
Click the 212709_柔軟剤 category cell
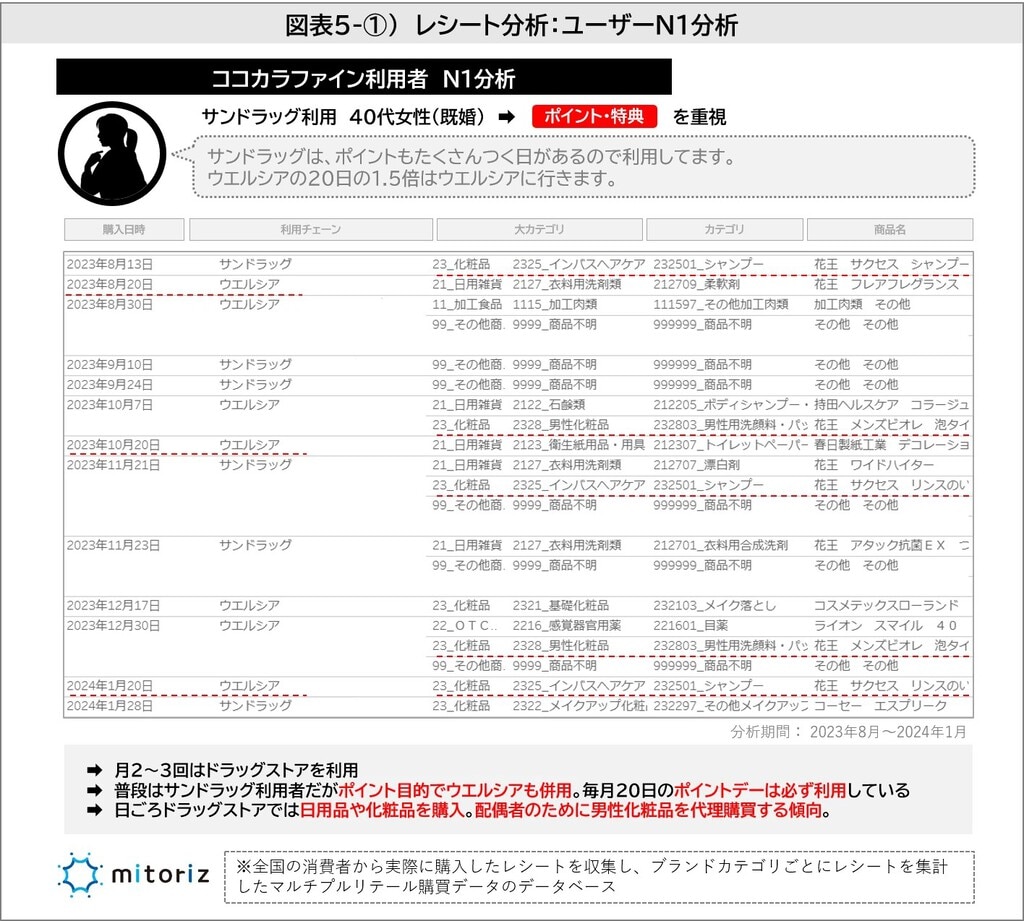(x=696, y=285)
